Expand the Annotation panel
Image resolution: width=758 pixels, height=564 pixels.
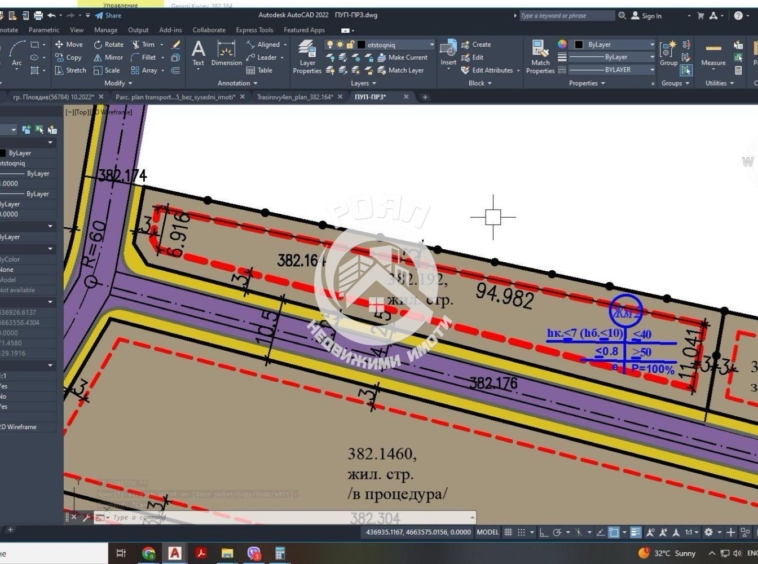tap(237, 83)
